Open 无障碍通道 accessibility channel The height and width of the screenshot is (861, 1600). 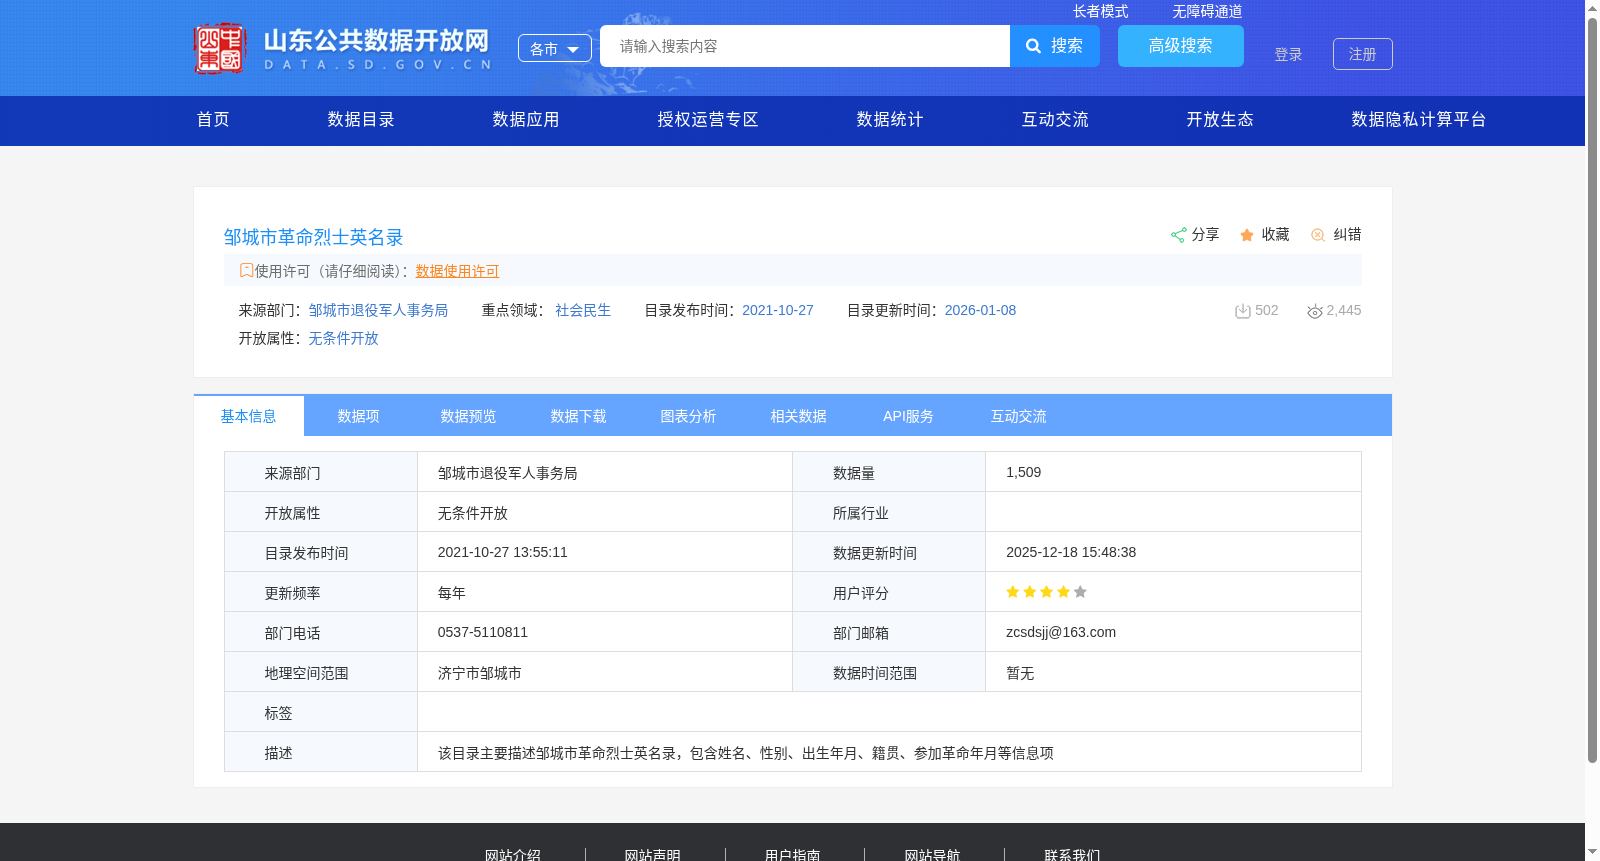pos(1207,11)
